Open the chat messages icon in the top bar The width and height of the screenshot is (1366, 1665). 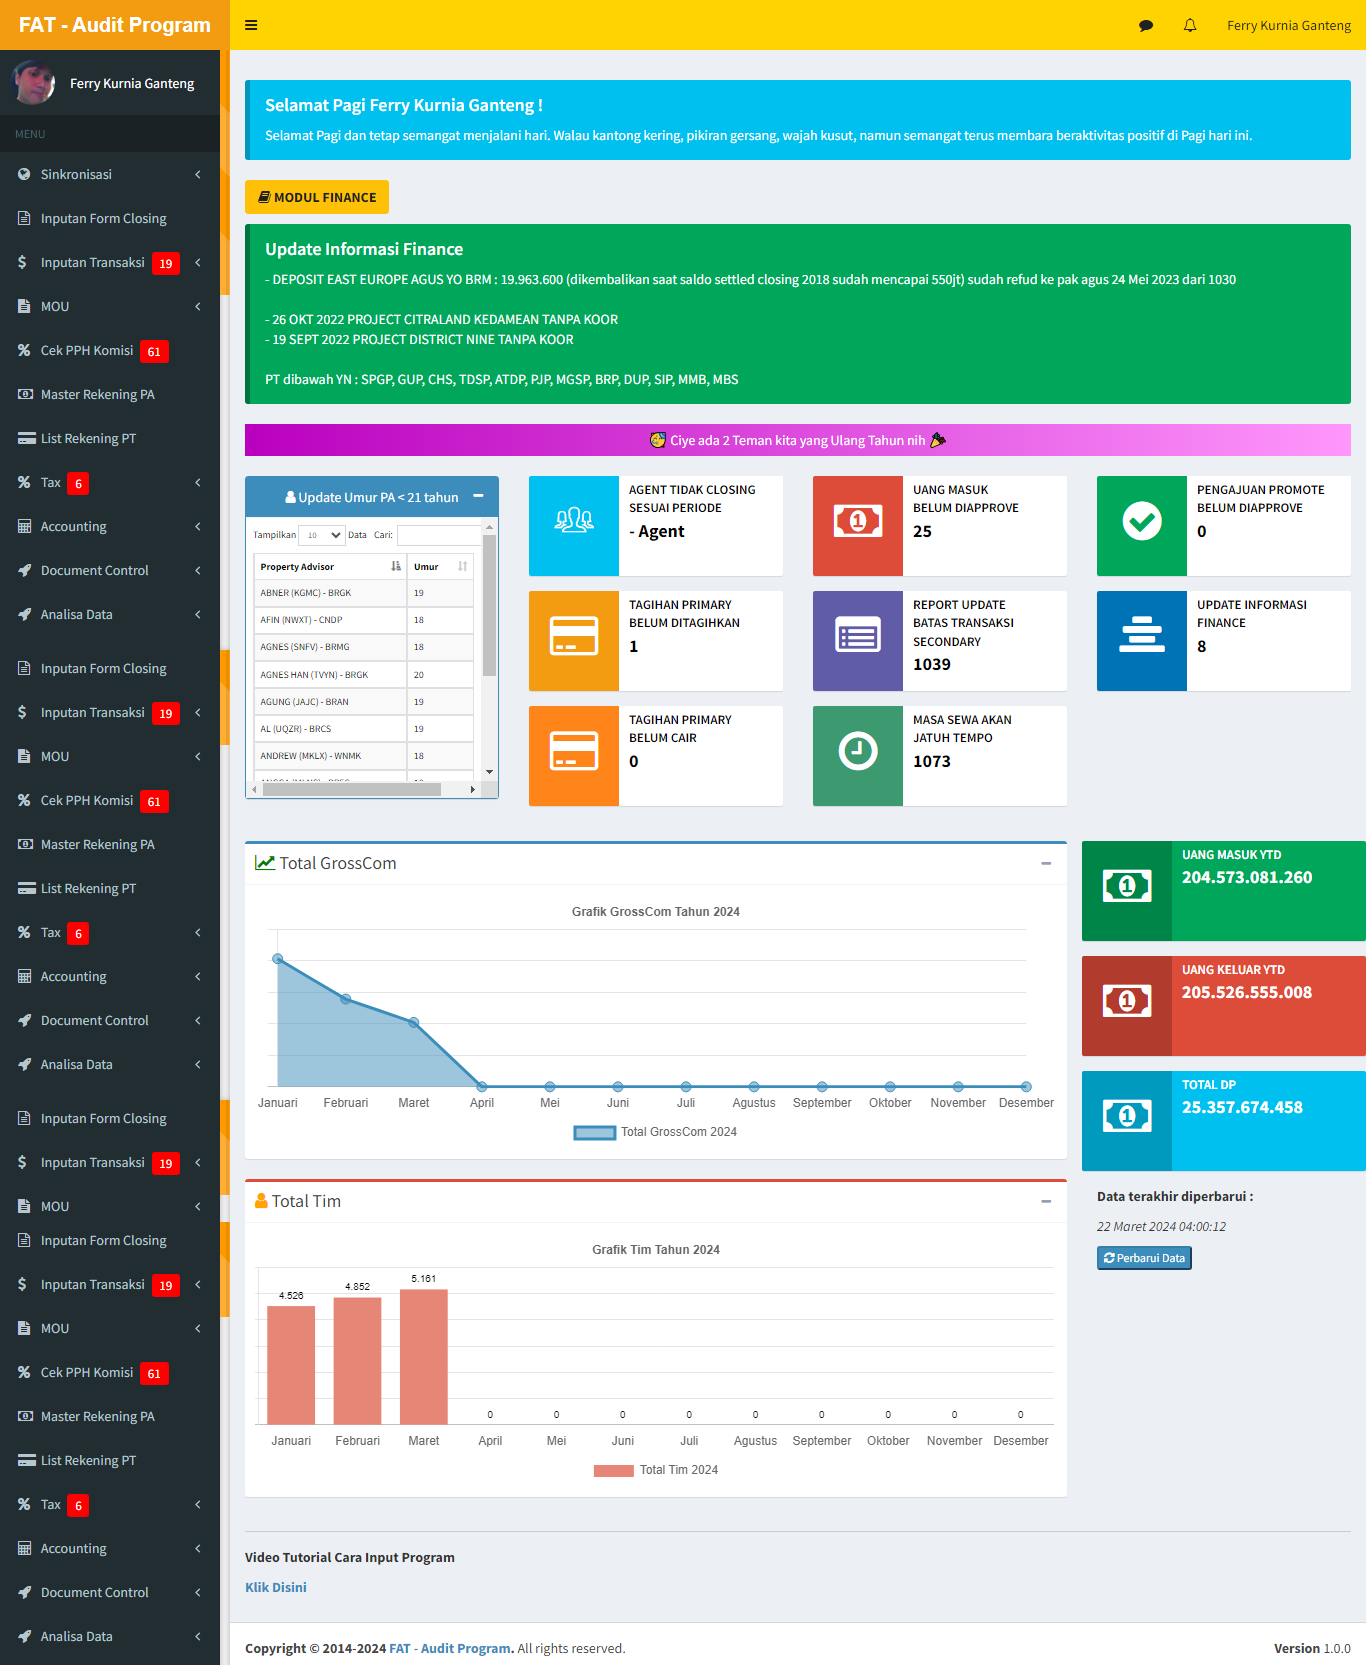[x=1146, y=26]
